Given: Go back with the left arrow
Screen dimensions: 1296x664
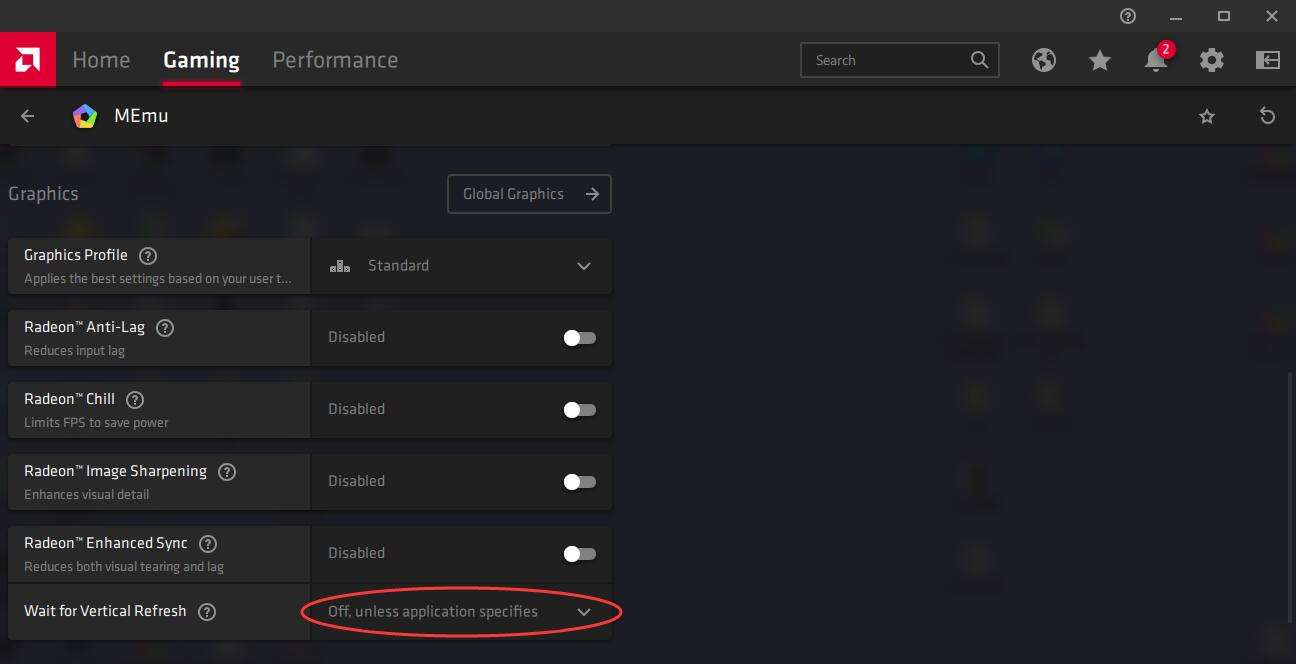Looking at the screenshot, I should point(28,116).
